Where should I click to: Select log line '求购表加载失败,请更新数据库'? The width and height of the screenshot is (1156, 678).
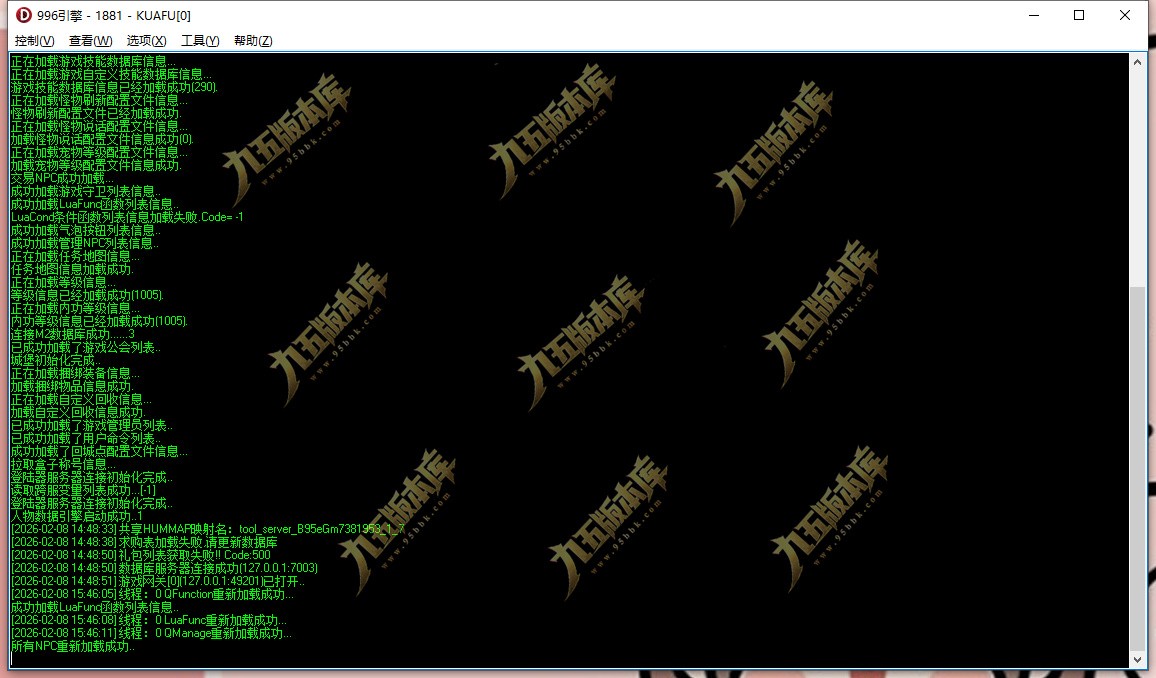pyautogui.click(x=144, y=542)
